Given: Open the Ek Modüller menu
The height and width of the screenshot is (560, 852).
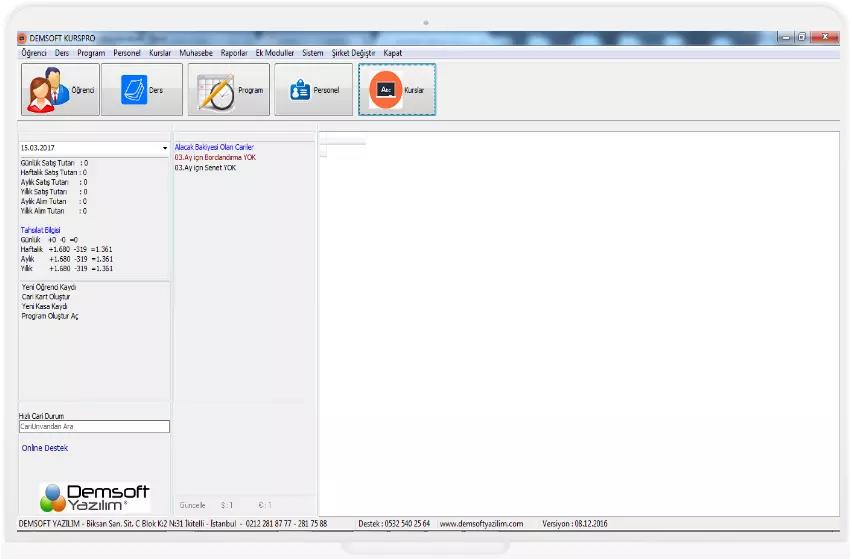Looking at the screenshot, I should pyautogui.click(x=275, y=53).
